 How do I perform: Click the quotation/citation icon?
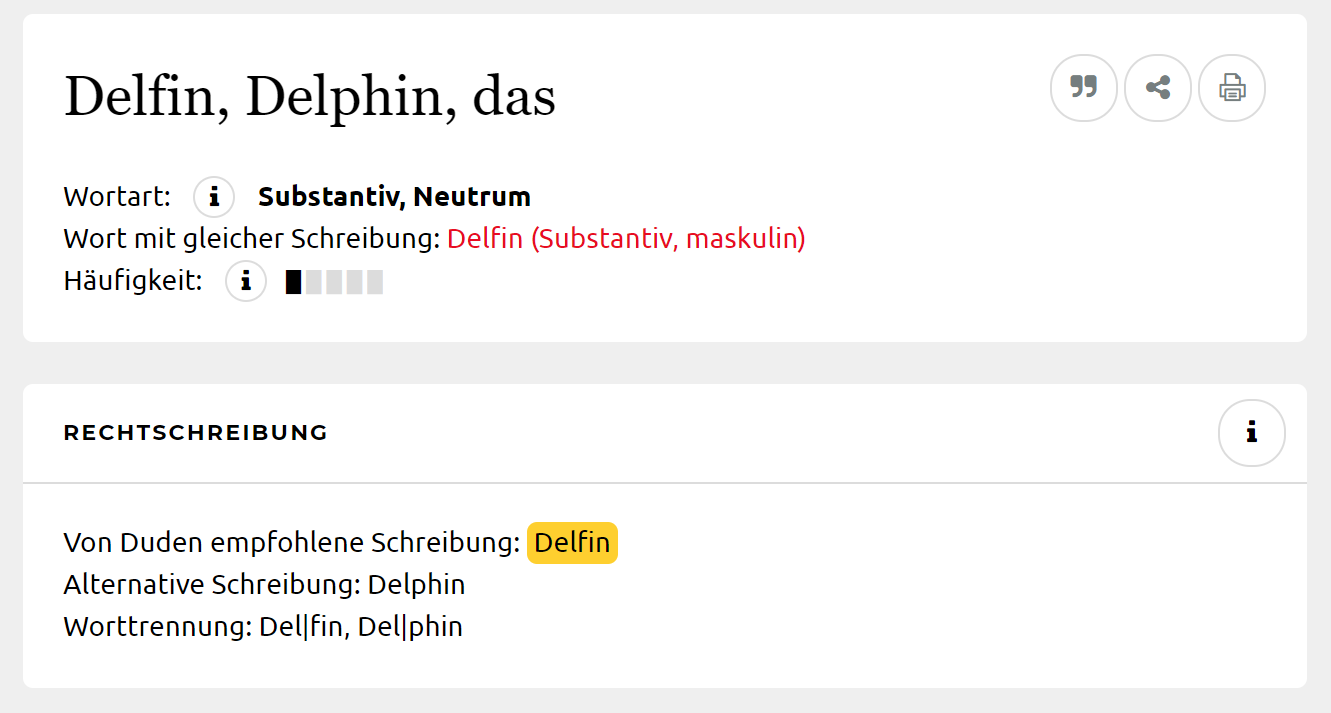(x=1083, y=88)
